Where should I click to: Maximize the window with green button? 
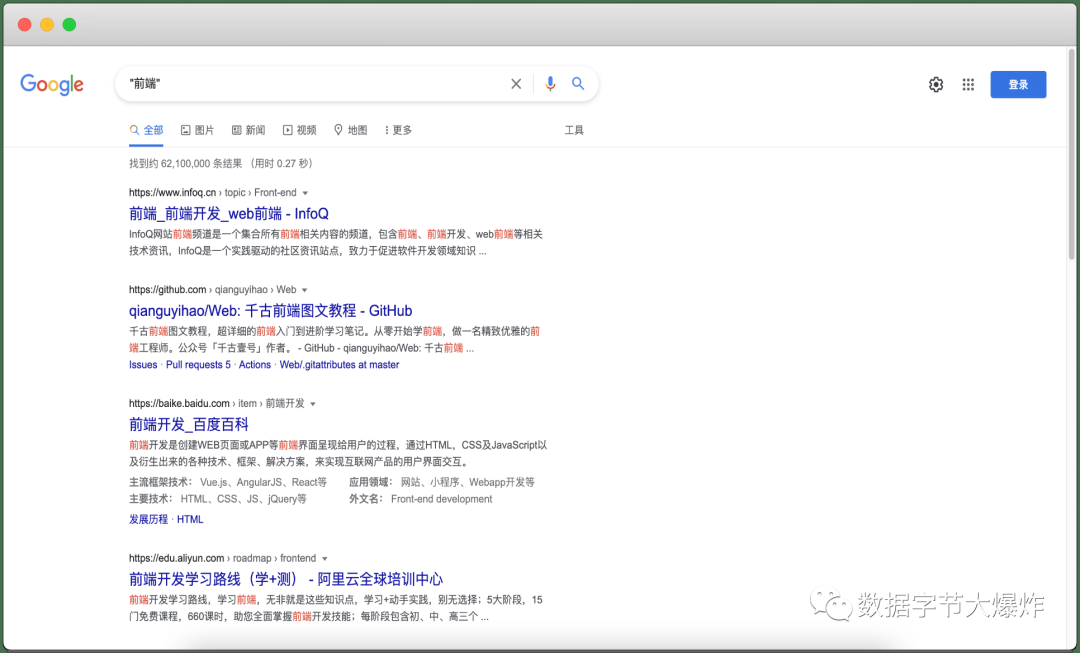pyautogui.click(x=69, y=25)
